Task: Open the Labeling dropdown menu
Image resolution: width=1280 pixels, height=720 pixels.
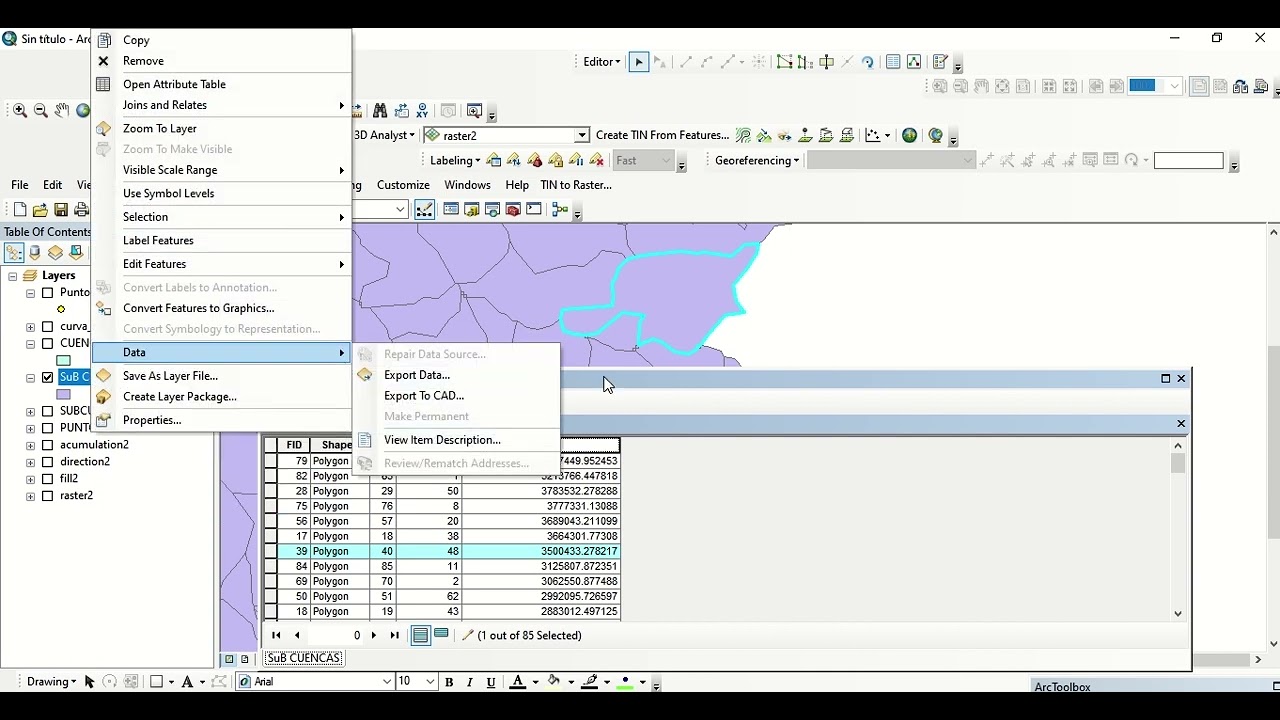Action: point(455,161)
